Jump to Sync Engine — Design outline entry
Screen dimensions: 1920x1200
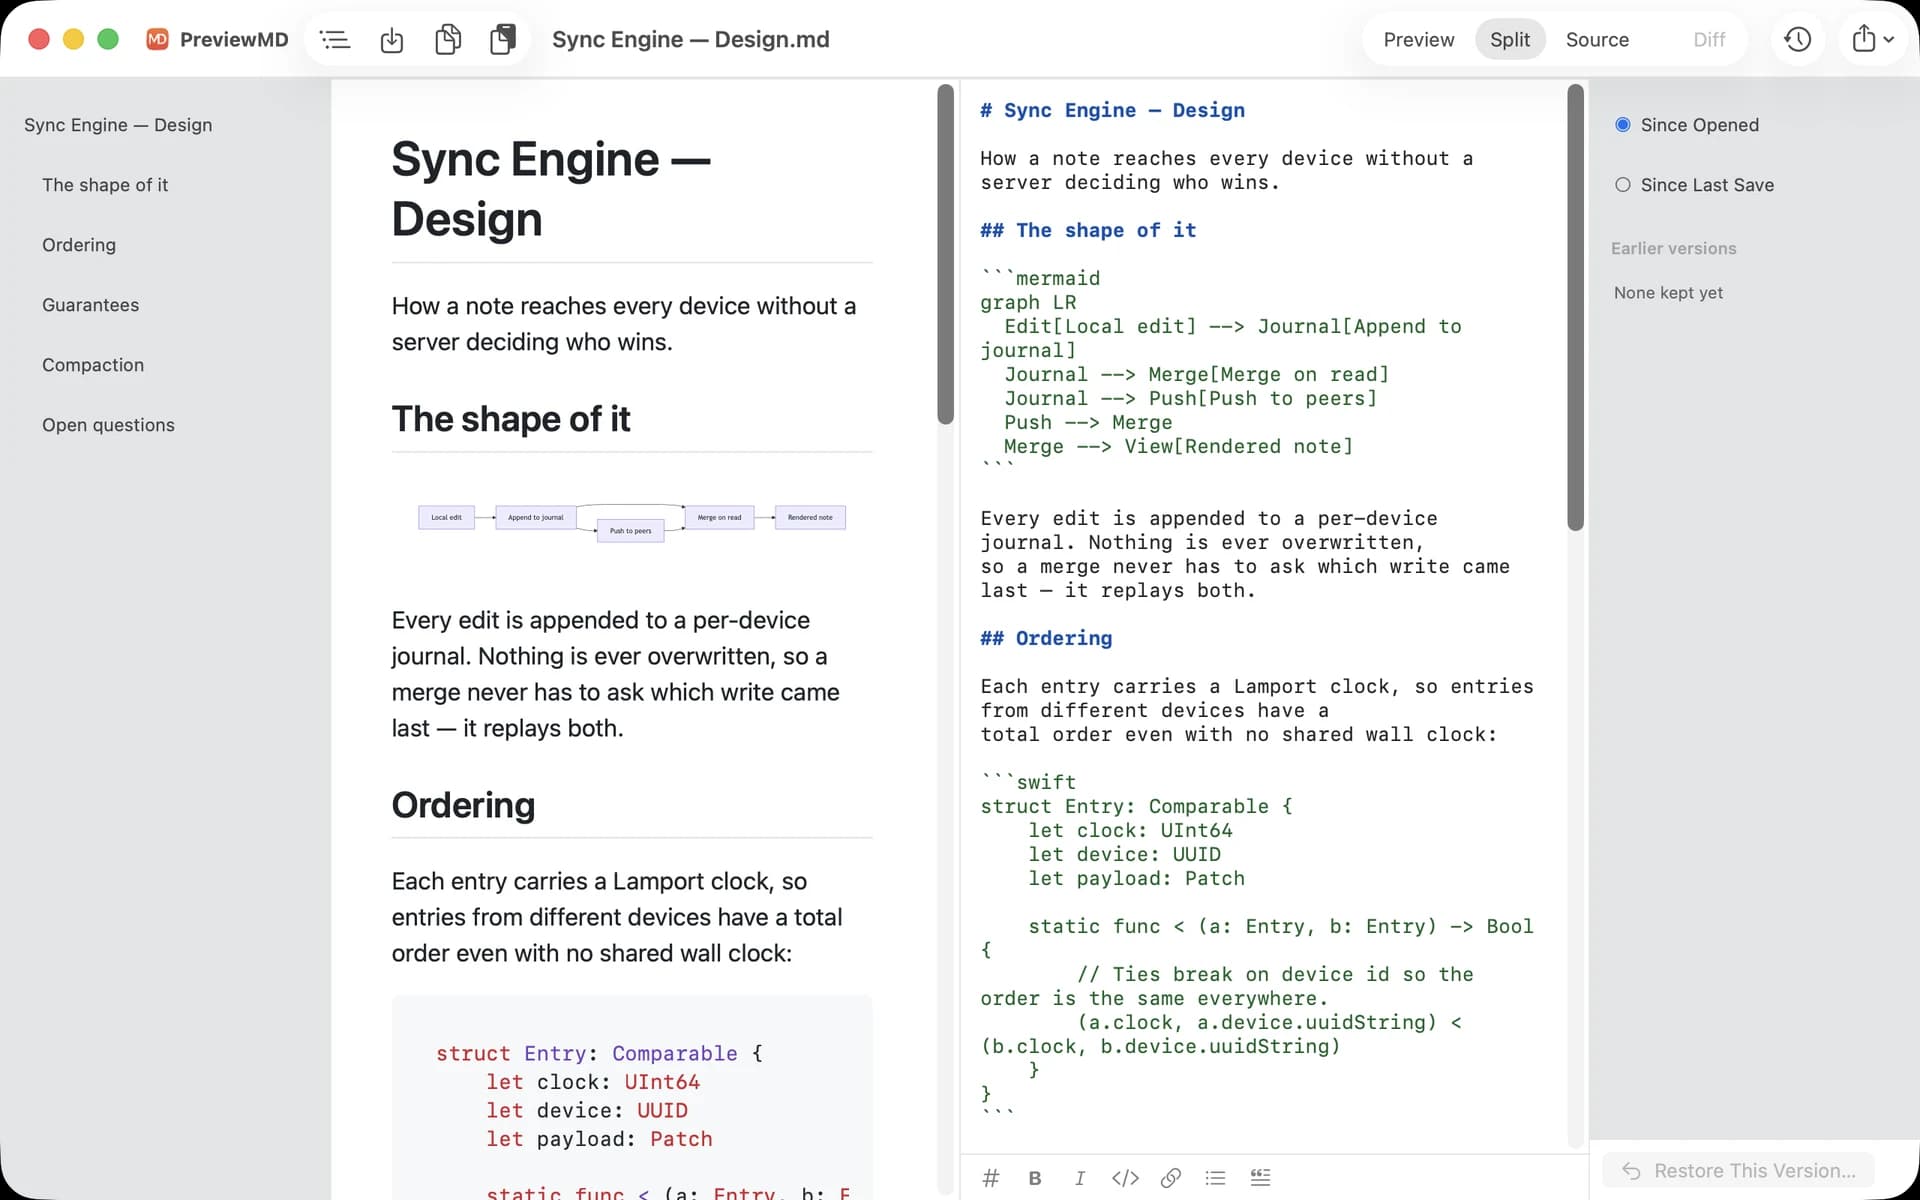pos(118,125)
